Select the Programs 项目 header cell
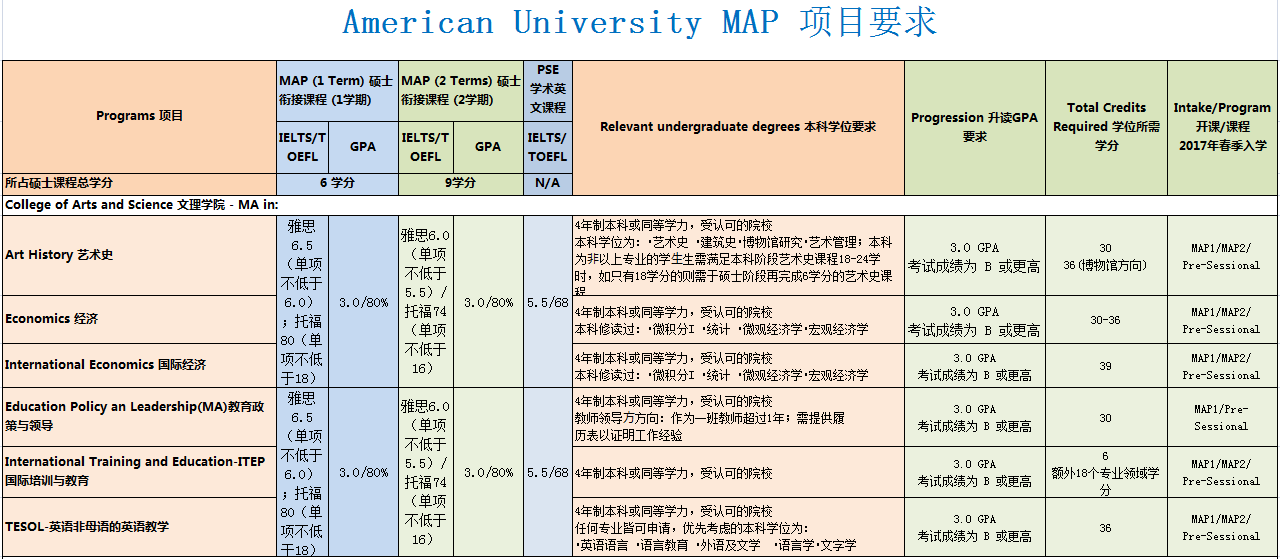 point(140,116)
